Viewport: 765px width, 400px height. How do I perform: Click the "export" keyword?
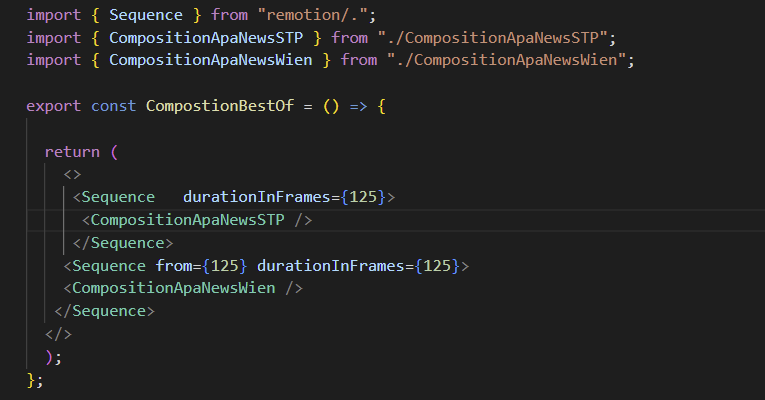[x=54, y=106]
